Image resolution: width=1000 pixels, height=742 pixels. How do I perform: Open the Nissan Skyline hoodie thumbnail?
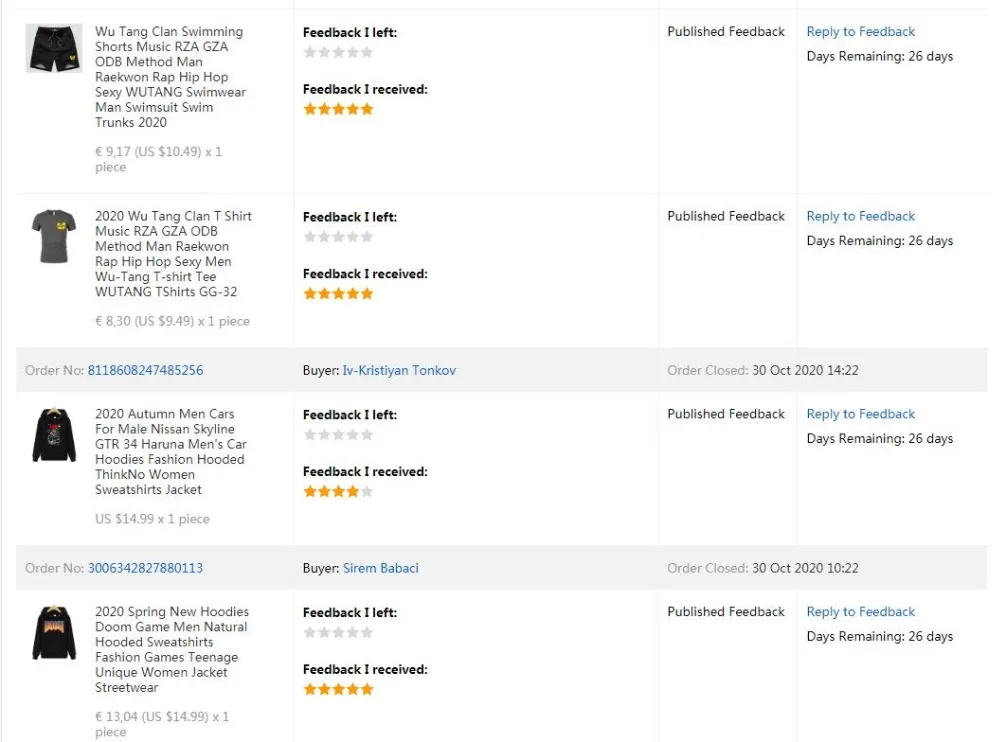(x=54, y=434)
